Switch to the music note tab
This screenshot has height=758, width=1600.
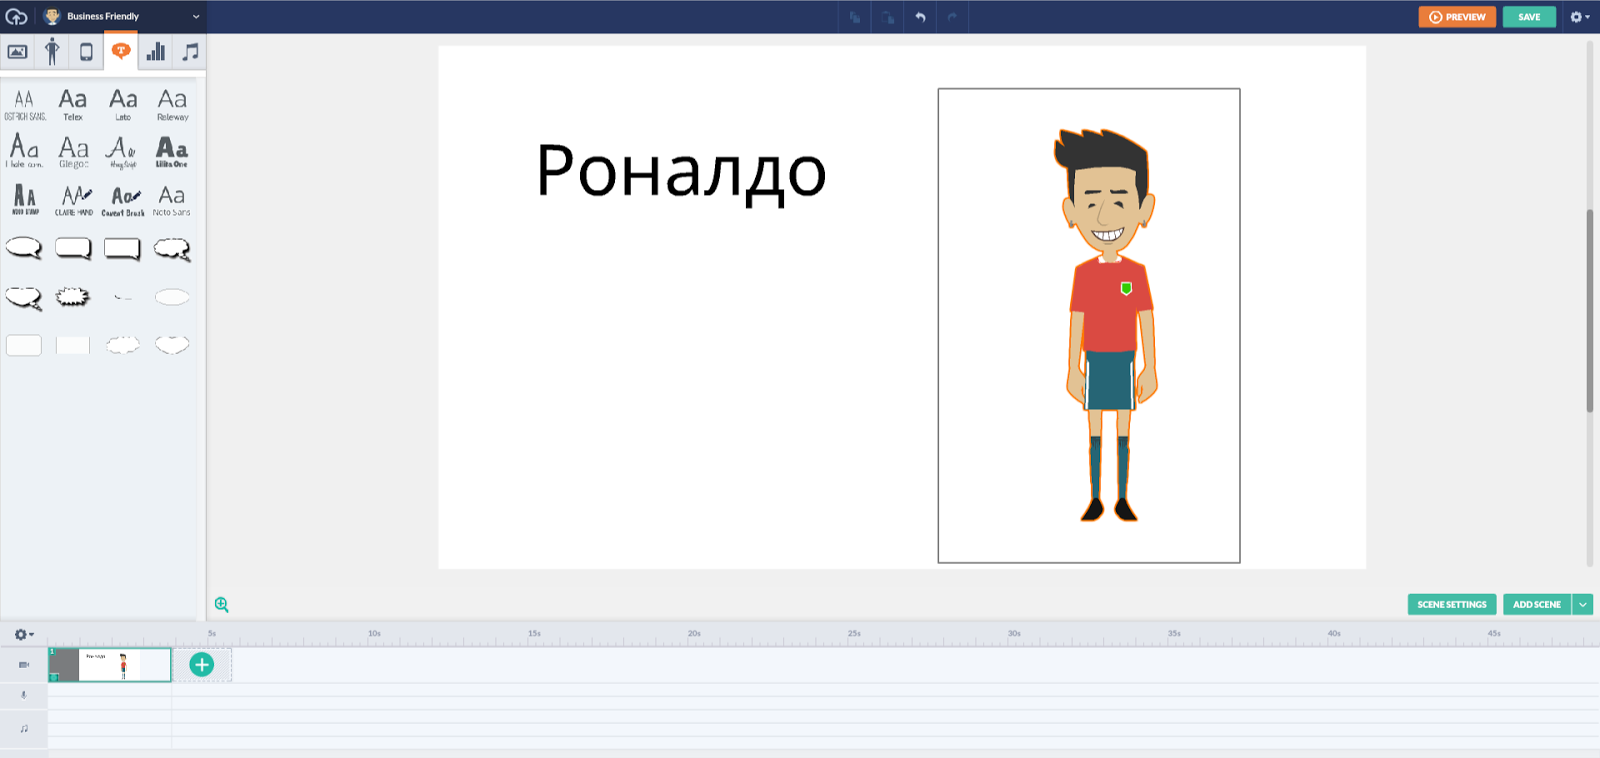(190, 52)
